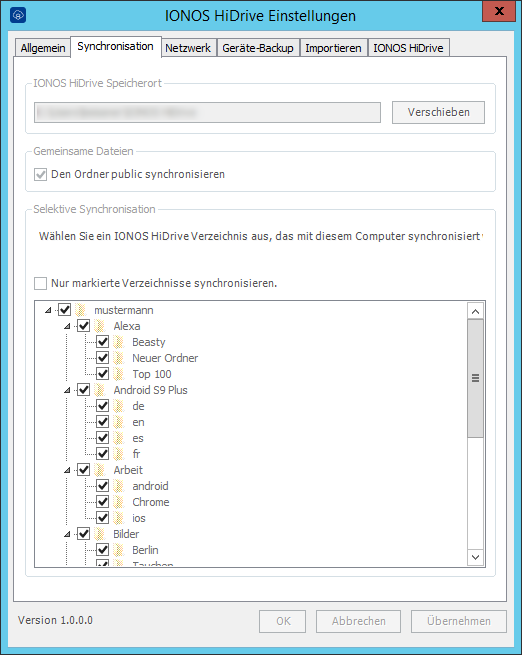Click the fr folder icon
Image resolution: width=522 pixels, height=655 pixels.
(119, 454)
